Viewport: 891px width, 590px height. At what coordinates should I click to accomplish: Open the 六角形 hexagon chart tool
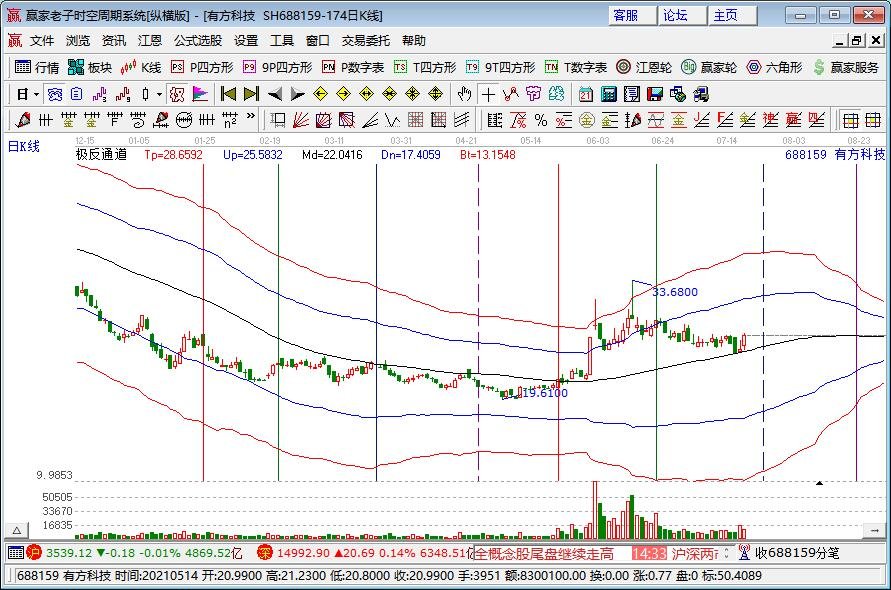pyautogui.click(x=774, y=67)
